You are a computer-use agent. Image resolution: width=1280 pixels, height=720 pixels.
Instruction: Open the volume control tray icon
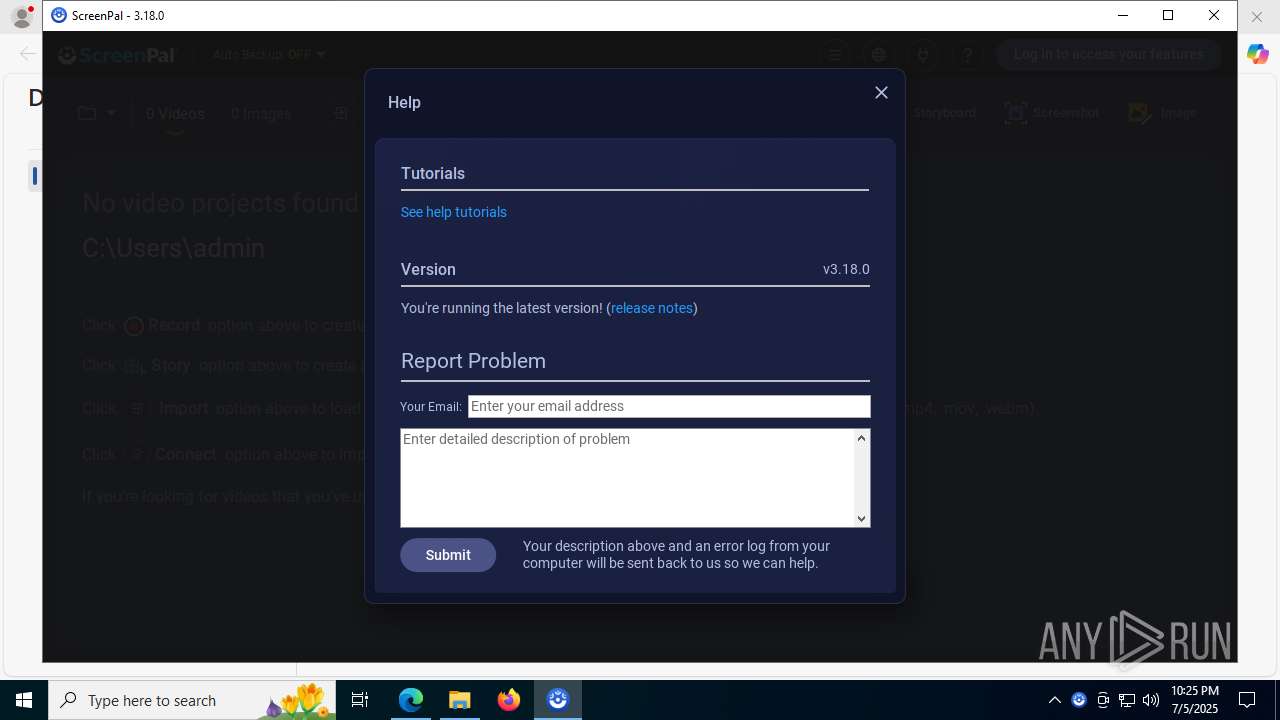[1151, 700]
